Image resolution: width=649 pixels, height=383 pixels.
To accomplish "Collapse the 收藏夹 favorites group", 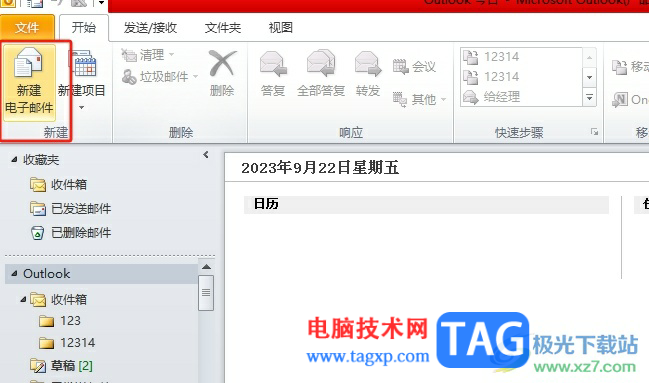I will (14, 159).
